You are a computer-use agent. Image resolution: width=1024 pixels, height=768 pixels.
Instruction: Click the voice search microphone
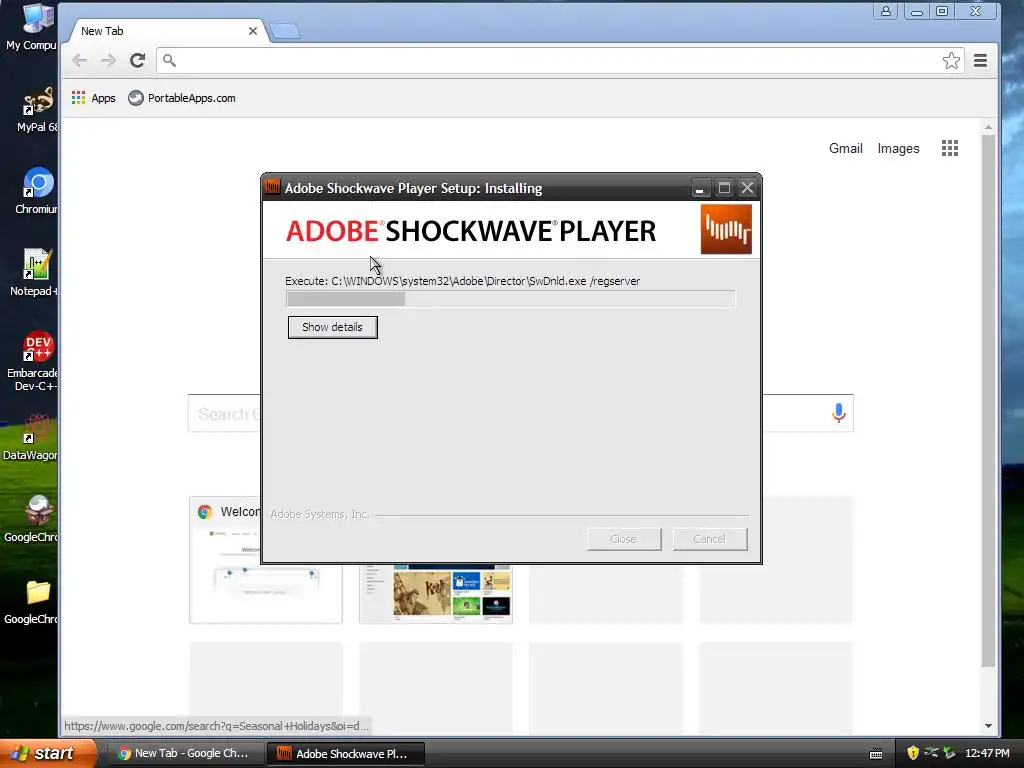pyautogui.click(x=839, y=413)
